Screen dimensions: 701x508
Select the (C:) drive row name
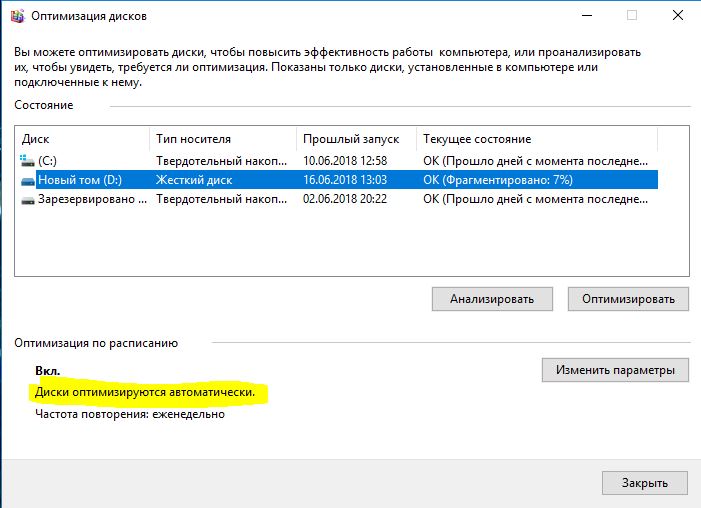click(47, 161)
